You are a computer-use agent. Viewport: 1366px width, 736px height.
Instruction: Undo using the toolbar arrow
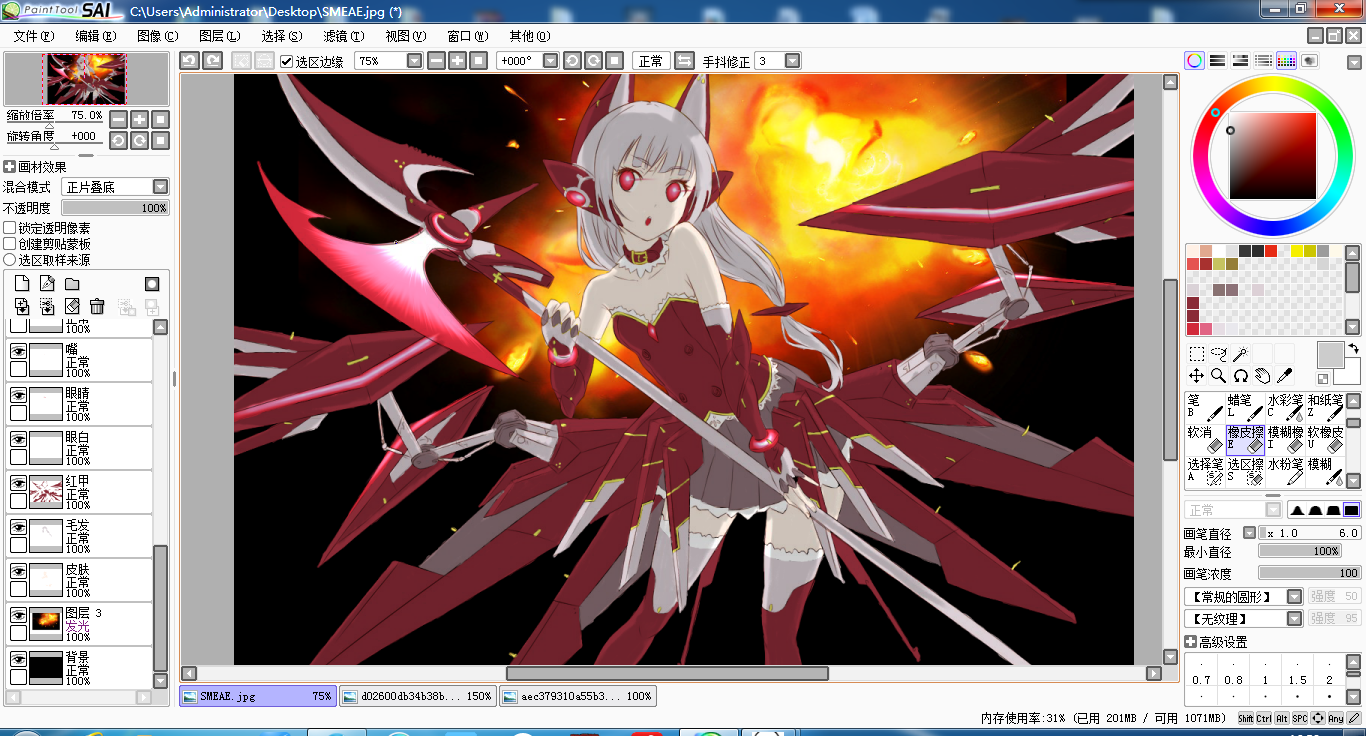190,61
